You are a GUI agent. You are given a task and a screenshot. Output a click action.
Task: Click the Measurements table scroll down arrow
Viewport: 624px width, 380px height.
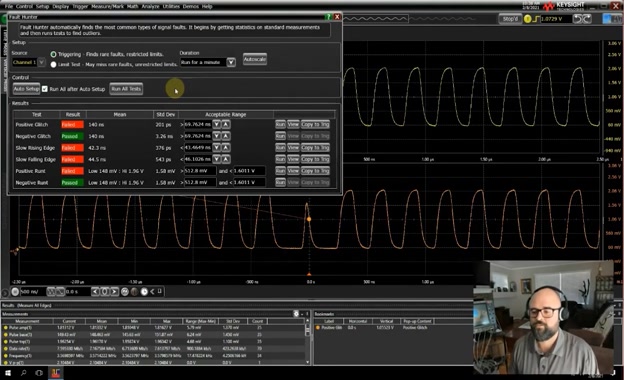pos(307,362)
